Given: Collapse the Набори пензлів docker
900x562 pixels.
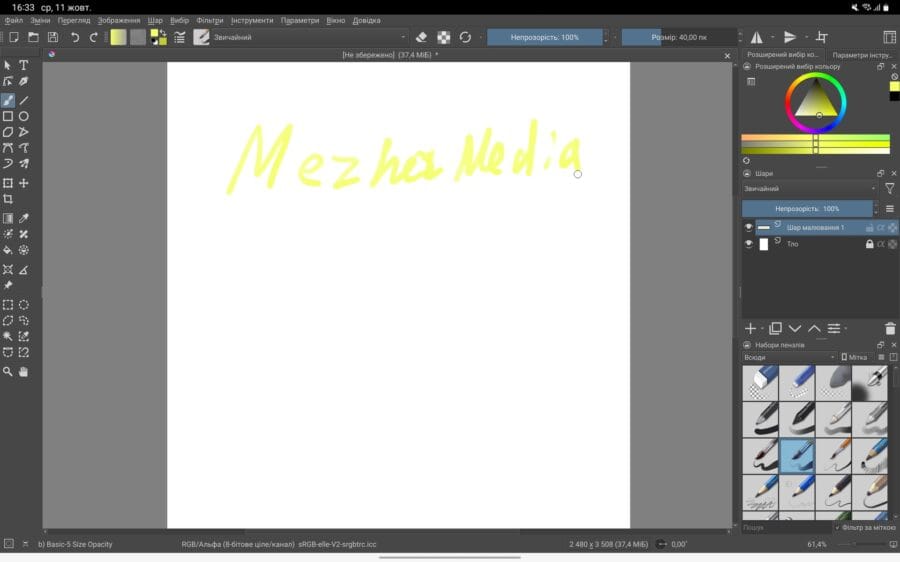Looking at the screenshot, I should click(747, 345).
